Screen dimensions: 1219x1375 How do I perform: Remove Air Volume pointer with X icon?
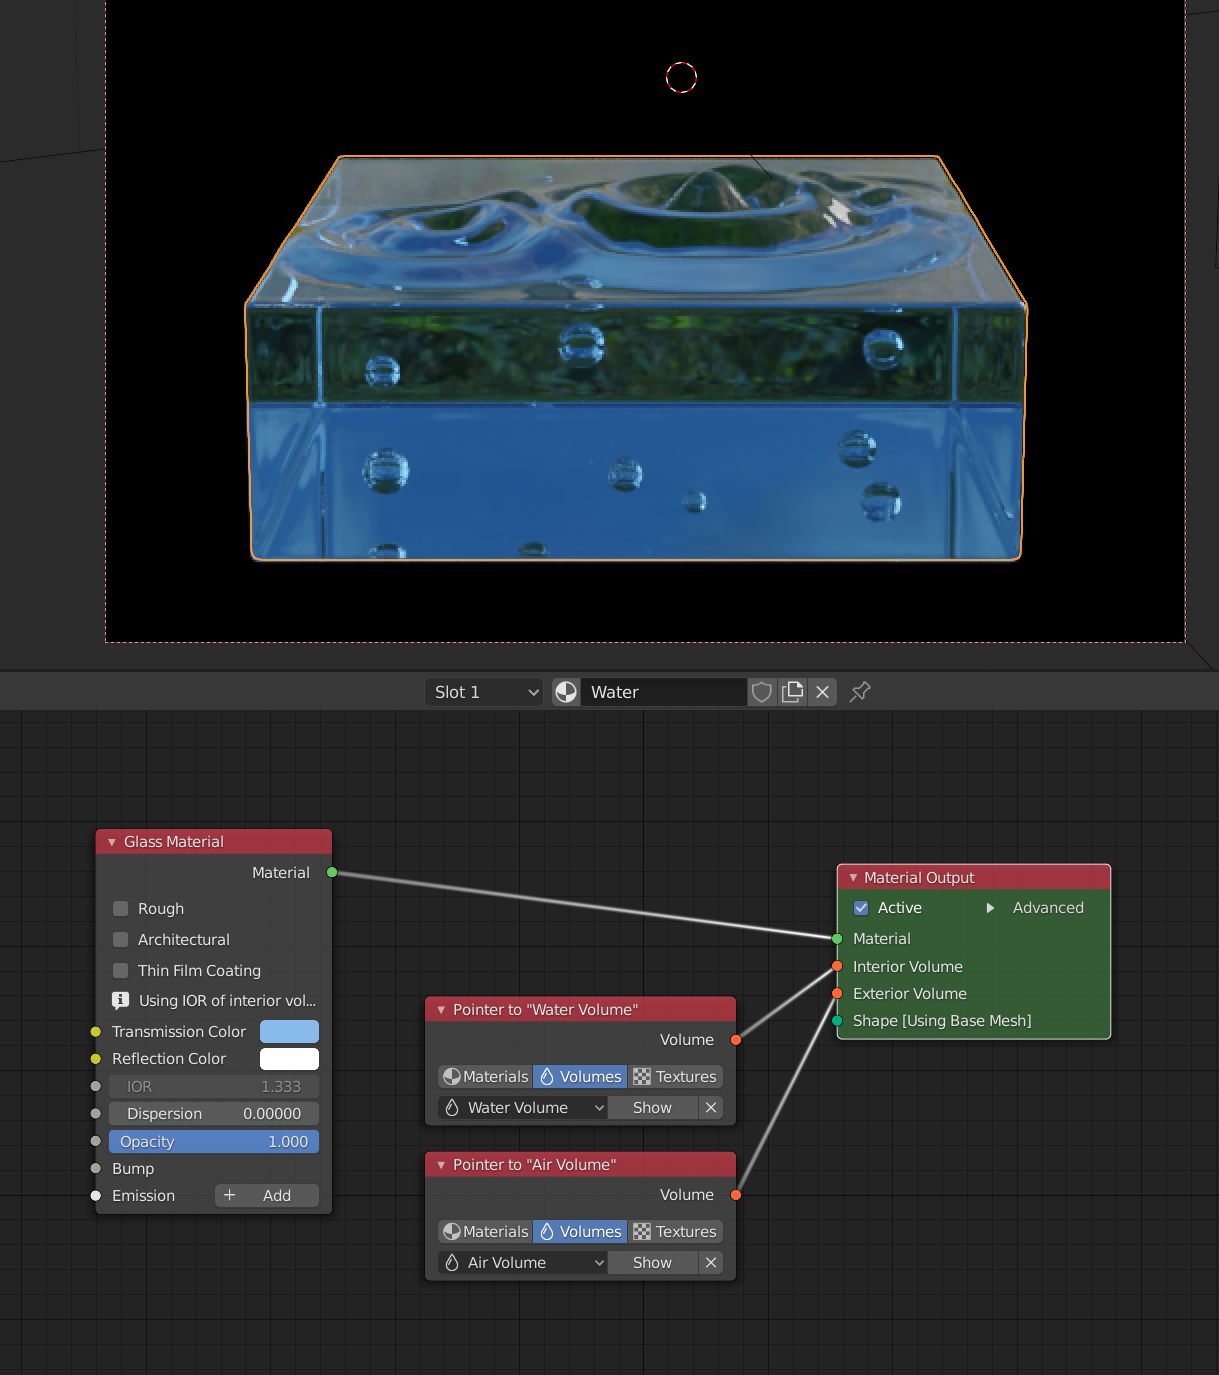point(711,1263)
